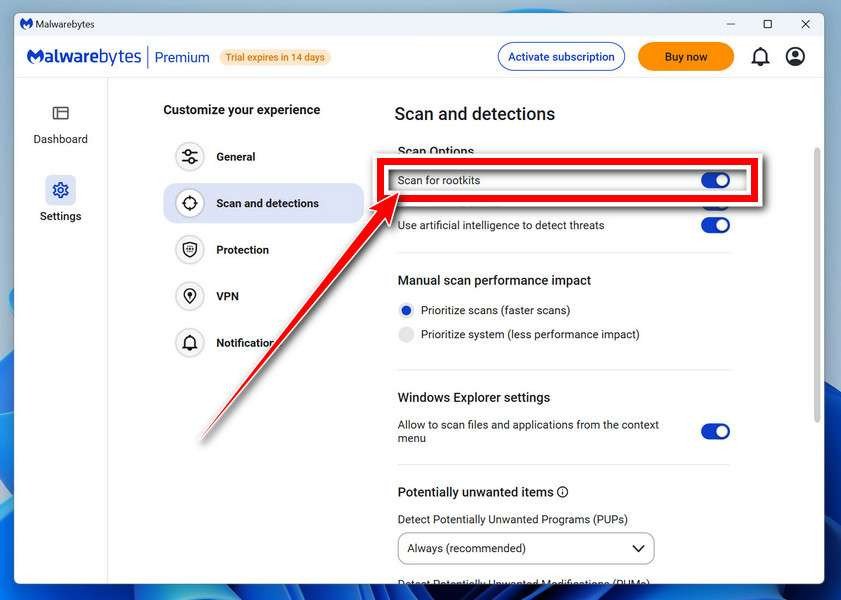
Task: Click 'Use artificial intelligence to detect threats' text
Action: (501, 225)
